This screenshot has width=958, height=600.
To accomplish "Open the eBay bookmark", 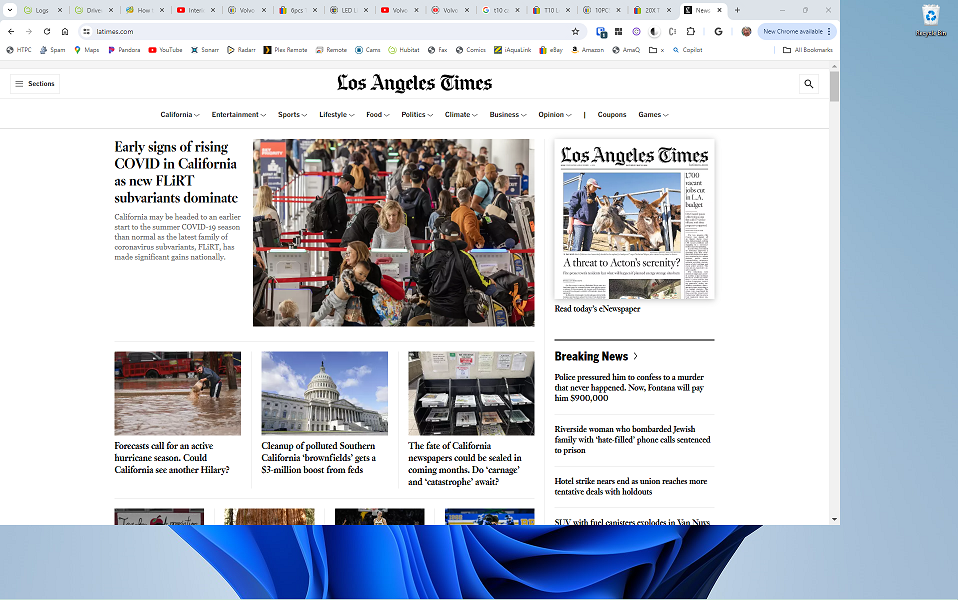I will tap(551, 50).
